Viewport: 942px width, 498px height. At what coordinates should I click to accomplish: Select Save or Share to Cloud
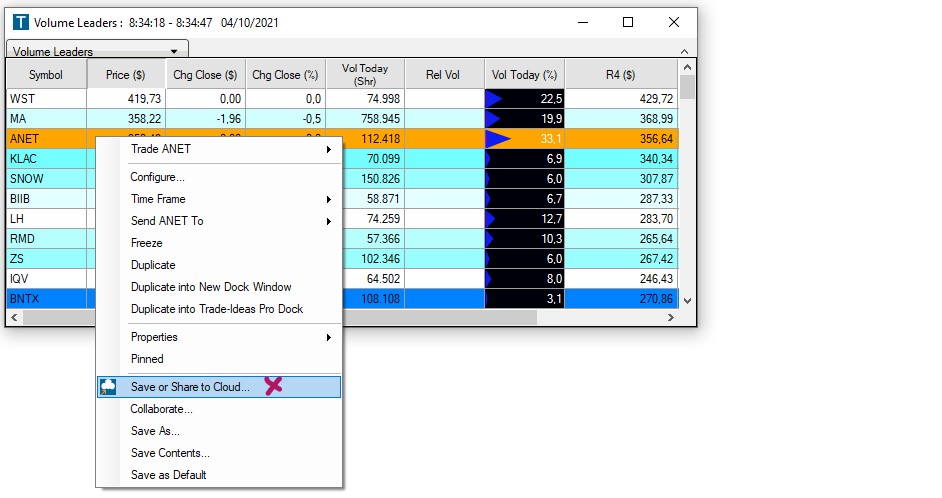[190, 387]
